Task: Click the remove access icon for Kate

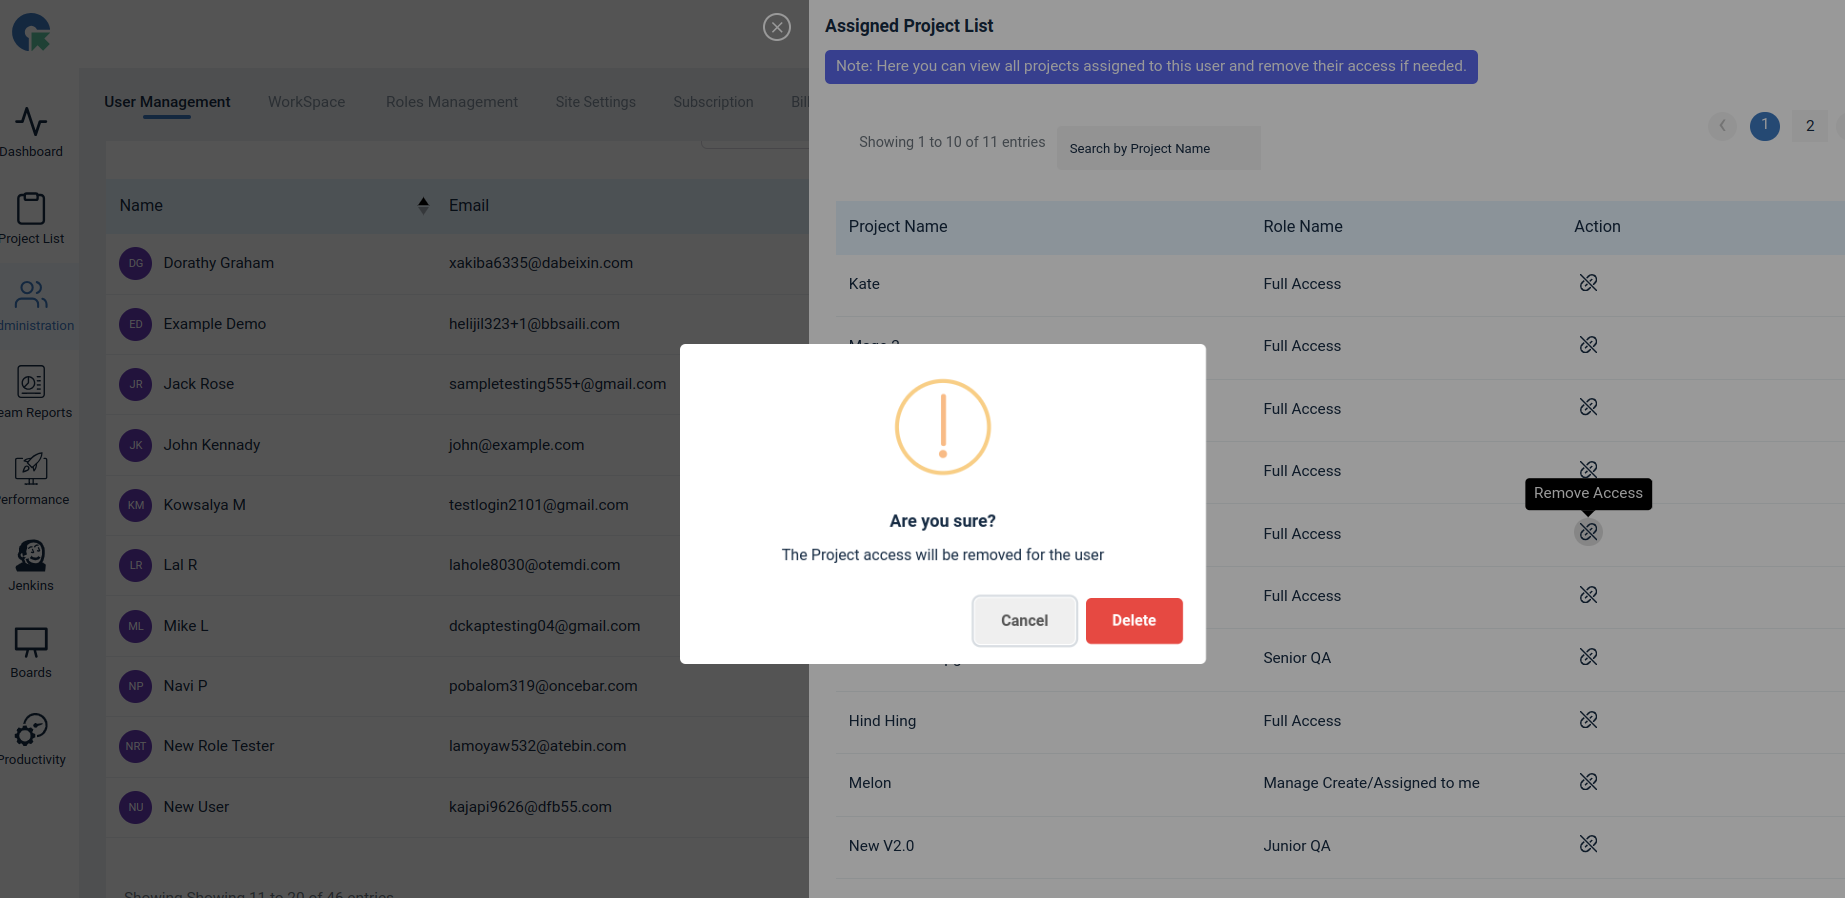Action: [1588, 283]
